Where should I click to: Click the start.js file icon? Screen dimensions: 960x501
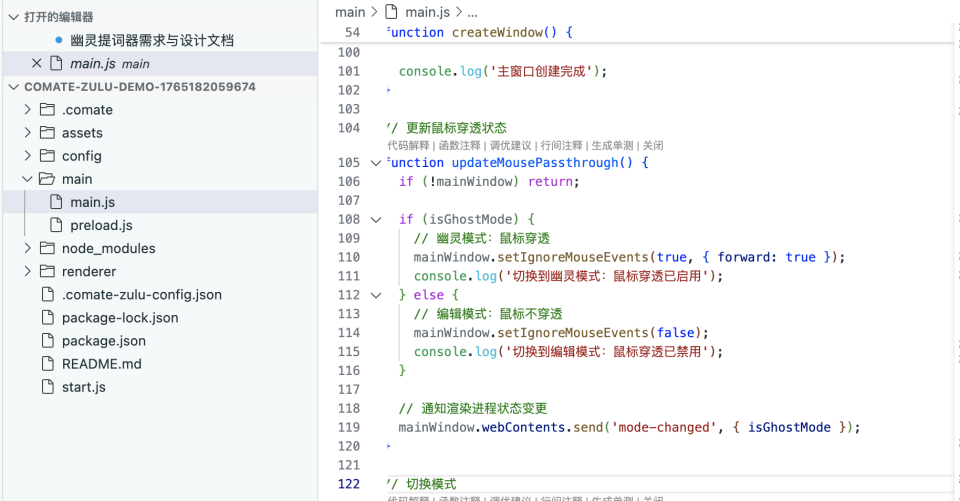(48, 387)
